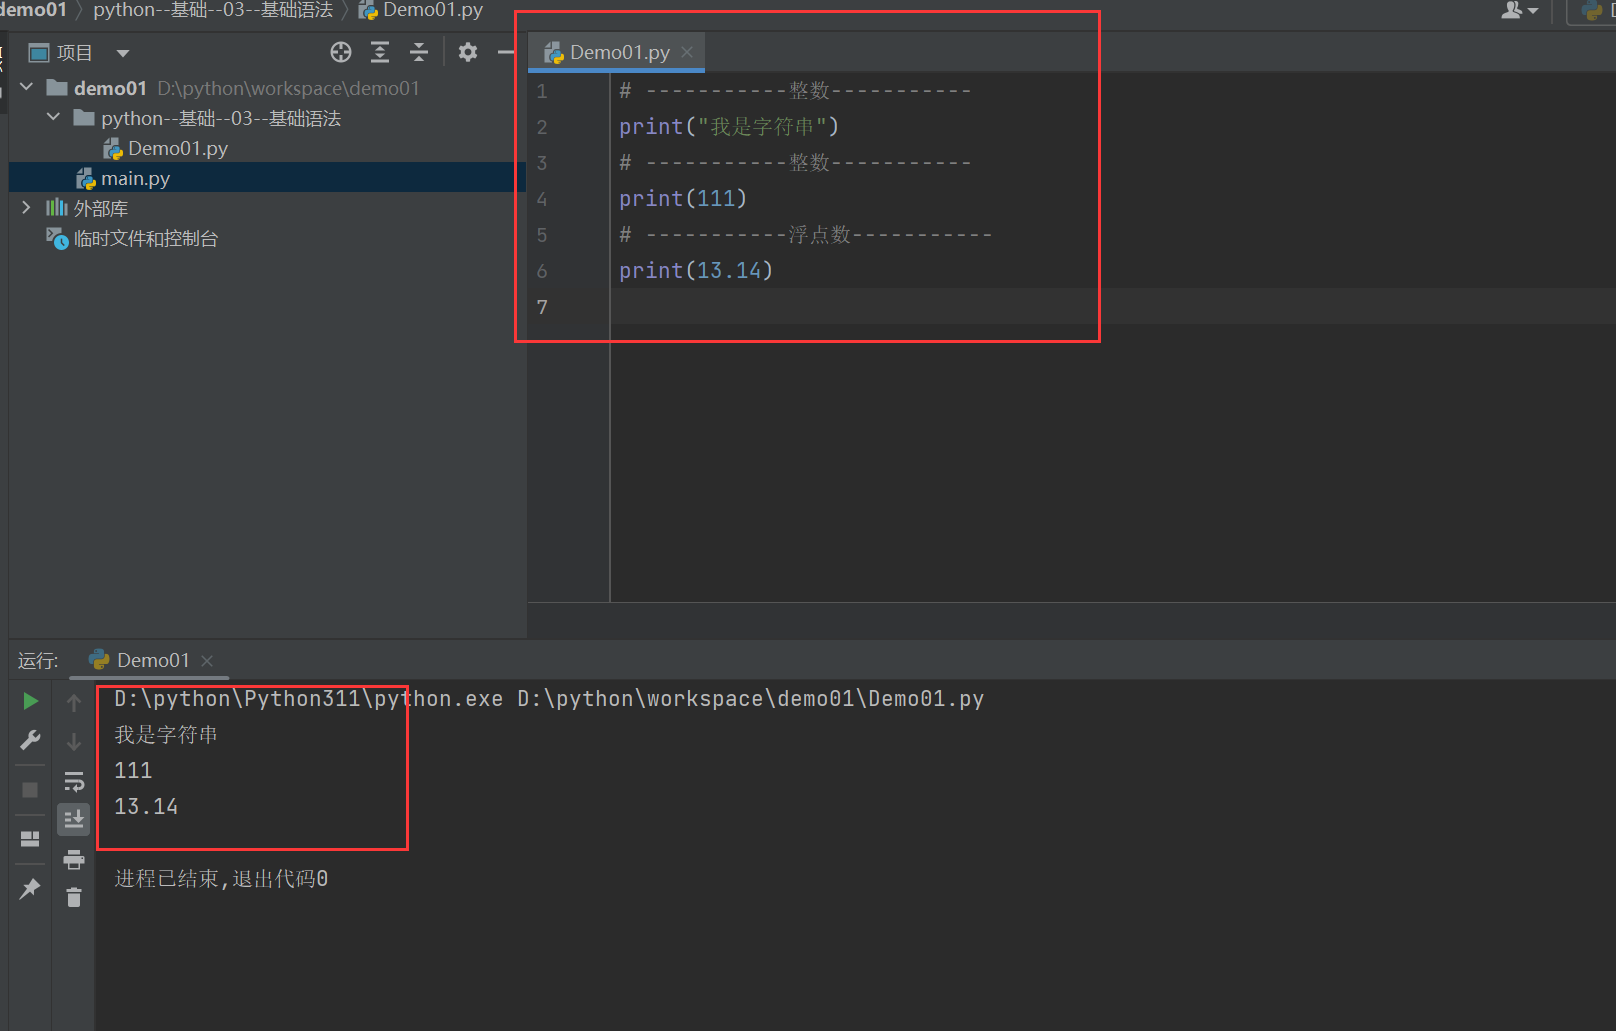Image resolution: width=1616 pixels, height=1031 pixels.
Task: Click the 项目 panel title
Action: (x=74, y=53)
